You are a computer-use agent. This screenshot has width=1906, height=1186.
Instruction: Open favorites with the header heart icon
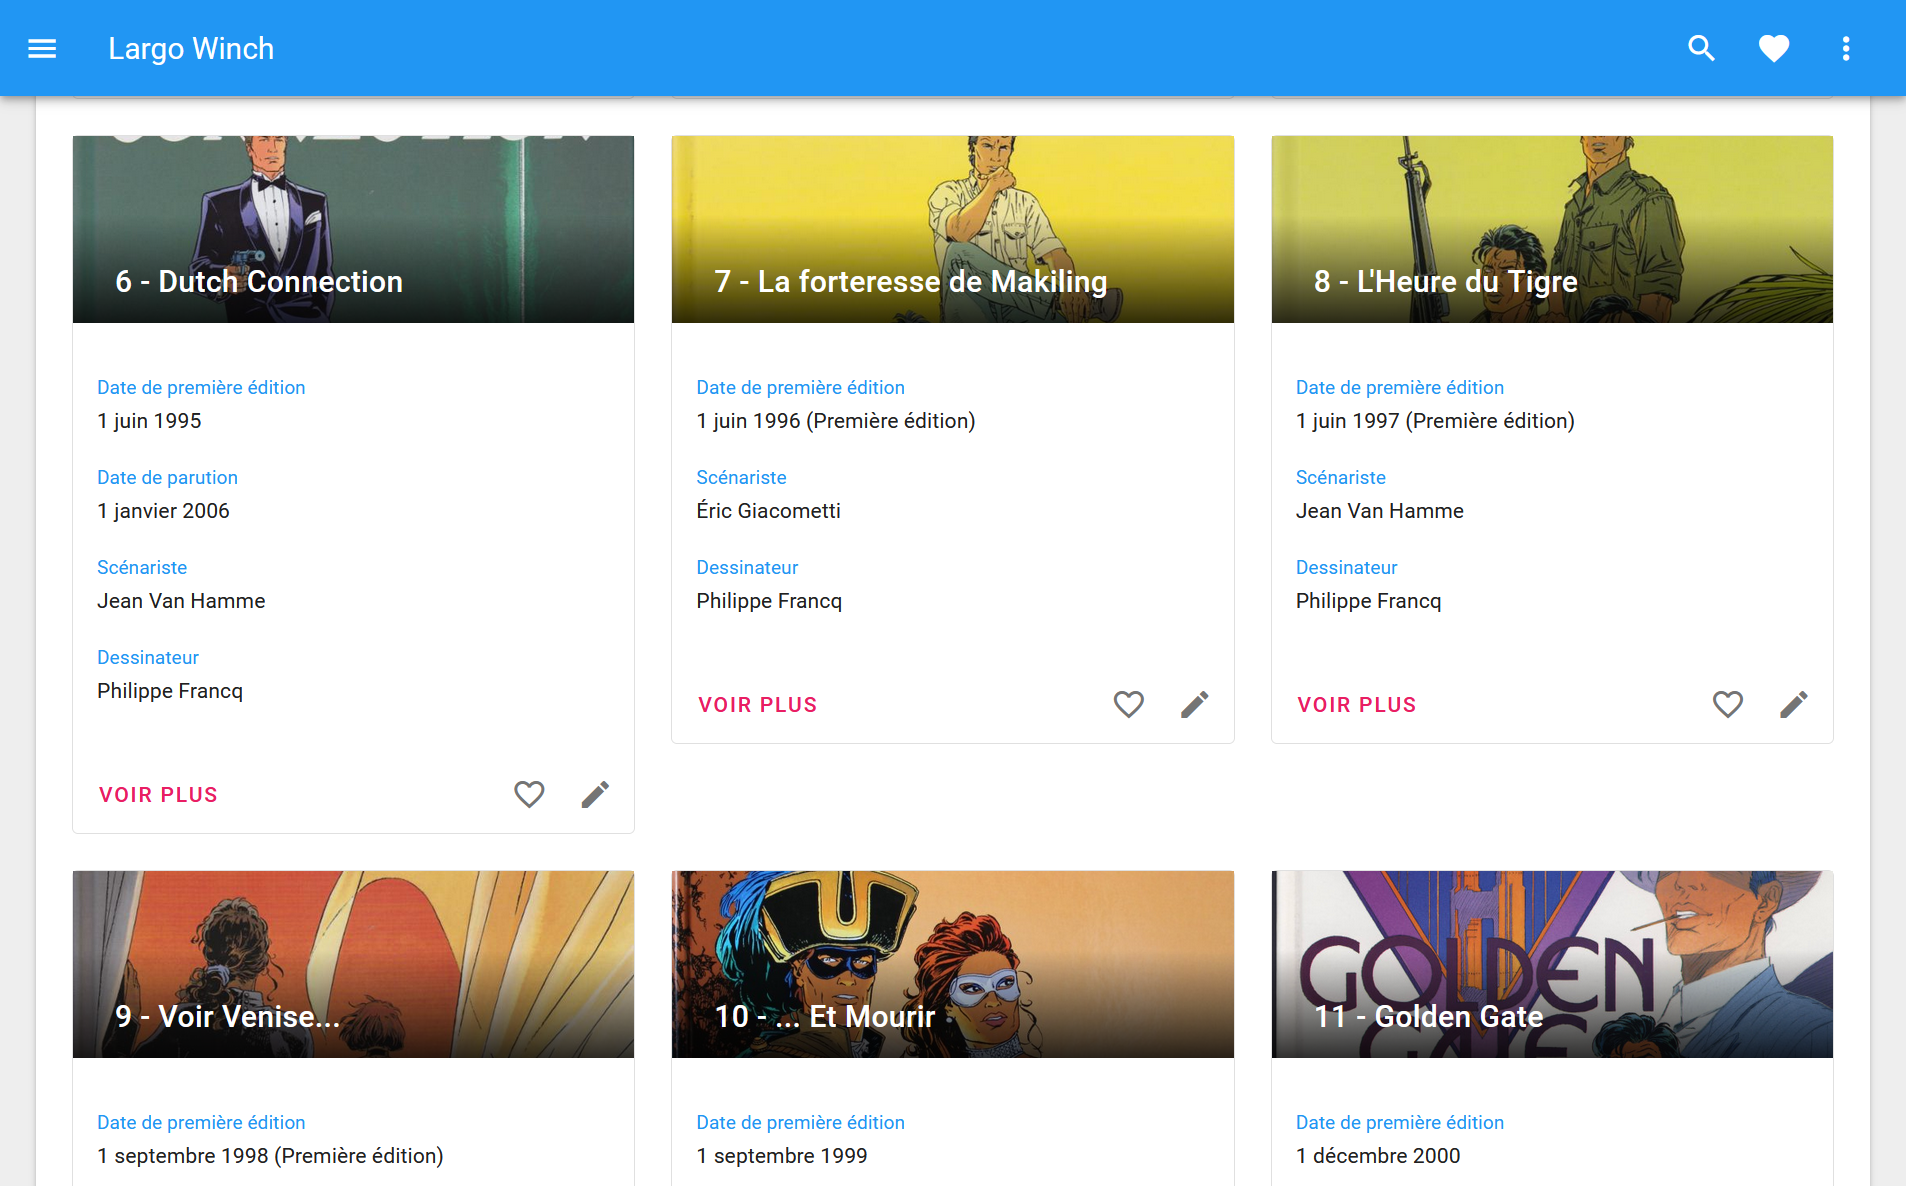1773,48
